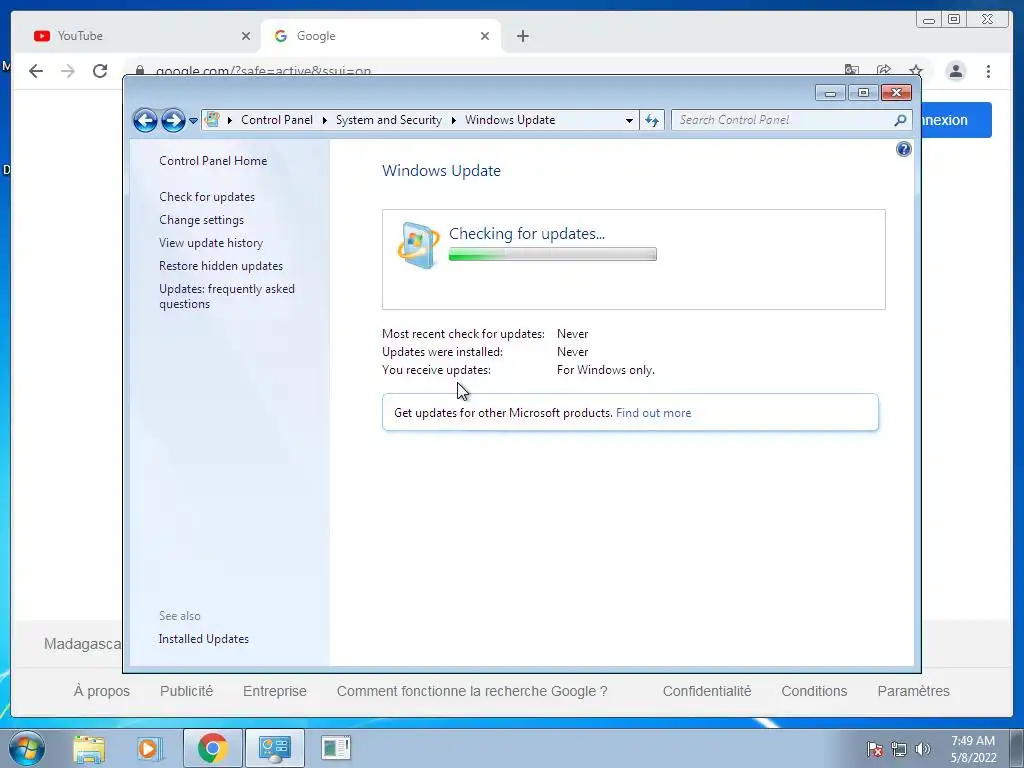
Task: Open Entreprise footer link
Action: (274, 691)
